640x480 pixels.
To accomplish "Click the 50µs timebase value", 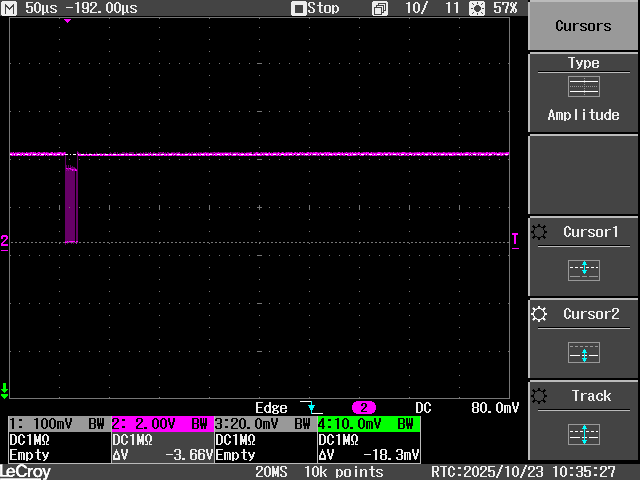I will [41, 8].
